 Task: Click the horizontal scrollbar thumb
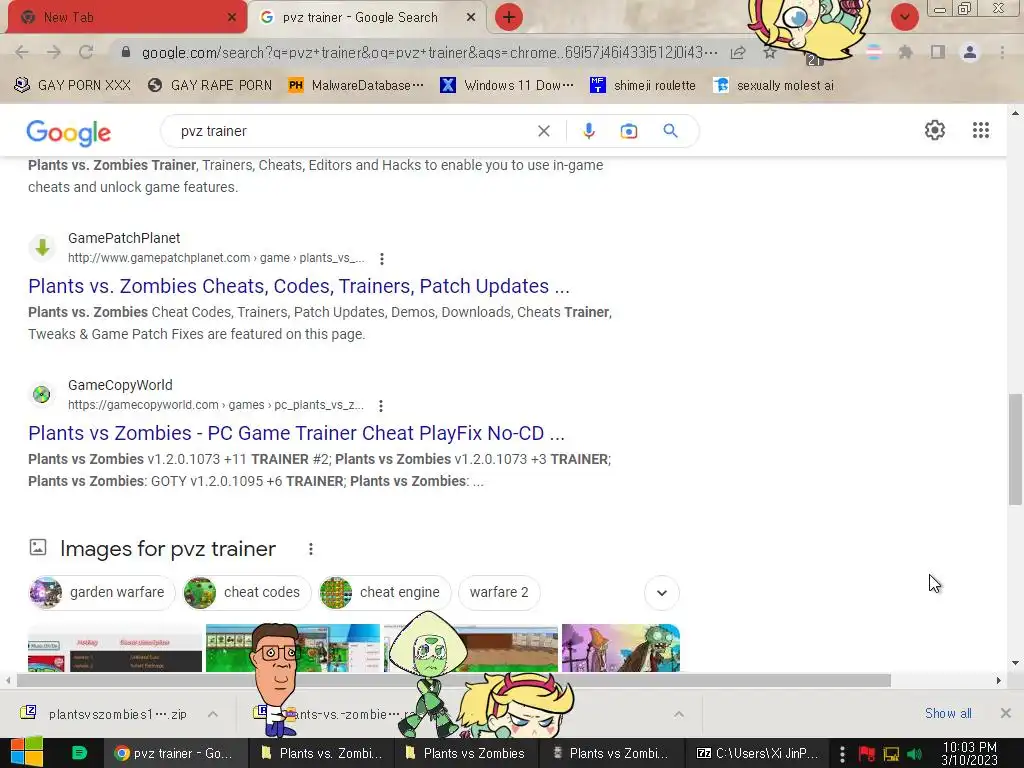pyautogui.click(x=454, y=680)
